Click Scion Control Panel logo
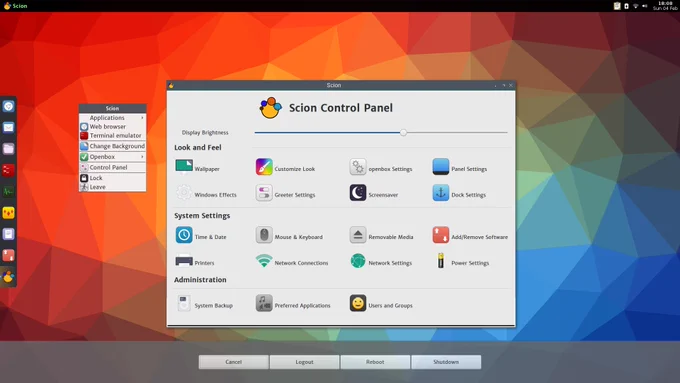The height and width of the screenshot is (383, 680). pyautogui.click(x=270, y=108)
